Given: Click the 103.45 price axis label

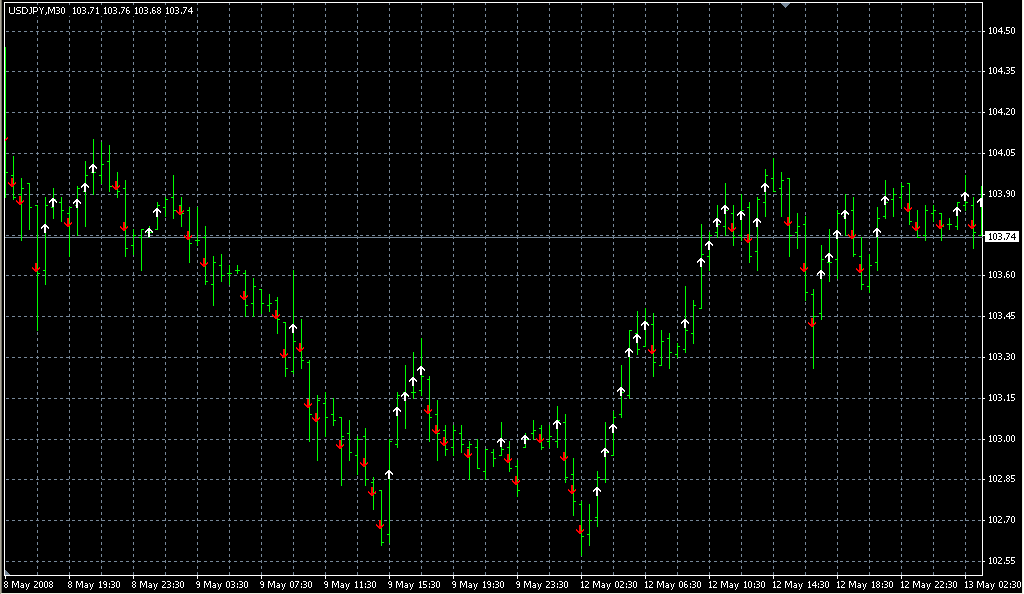Looking at the screenshot, I should pyautogui.click(x=1002, y=316).
